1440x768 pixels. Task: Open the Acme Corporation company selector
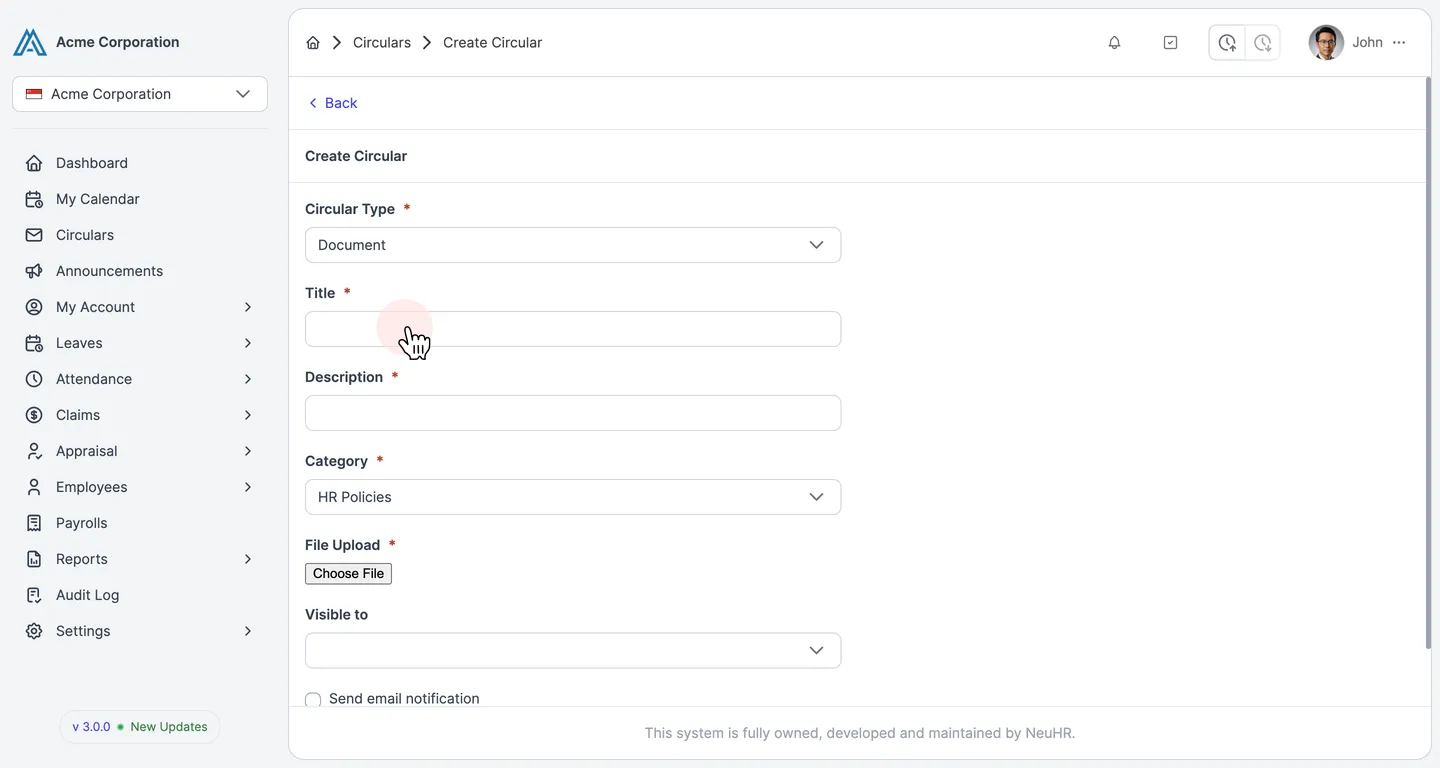(x=140, y=94)
